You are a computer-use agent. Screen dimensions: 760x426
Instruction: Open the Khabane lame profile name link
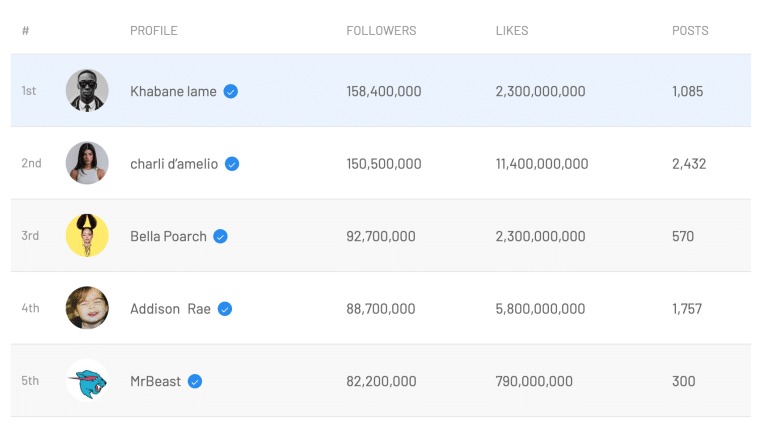coord(173,91)
